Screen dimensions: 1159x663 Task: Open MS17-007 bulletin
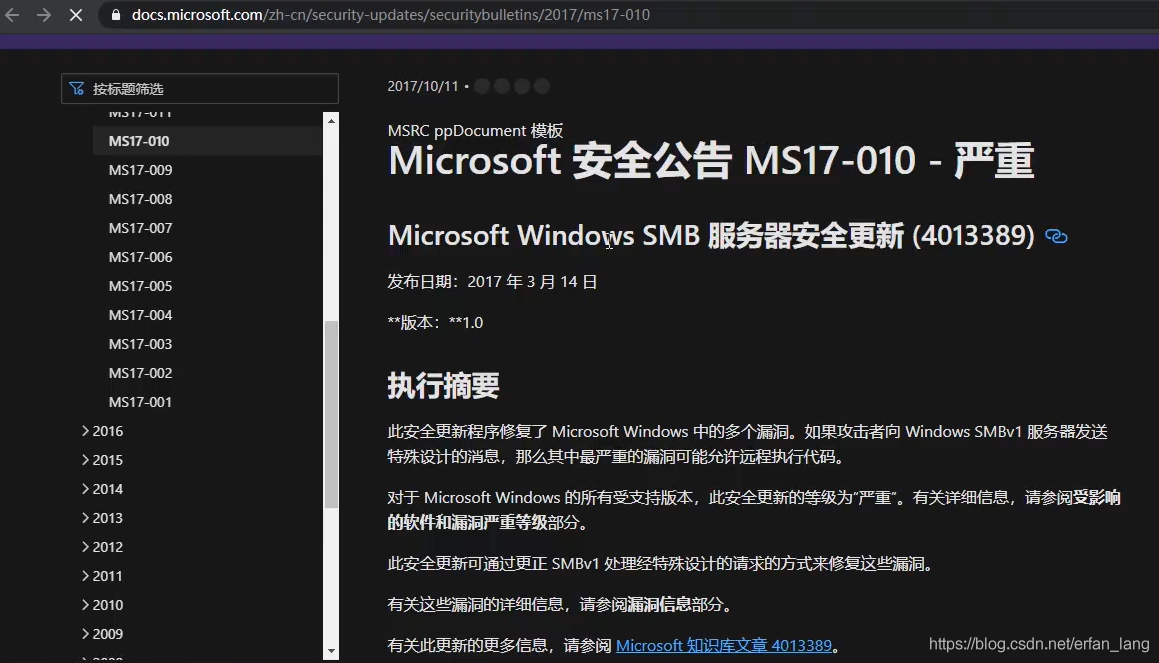click(x=140, y=228)
